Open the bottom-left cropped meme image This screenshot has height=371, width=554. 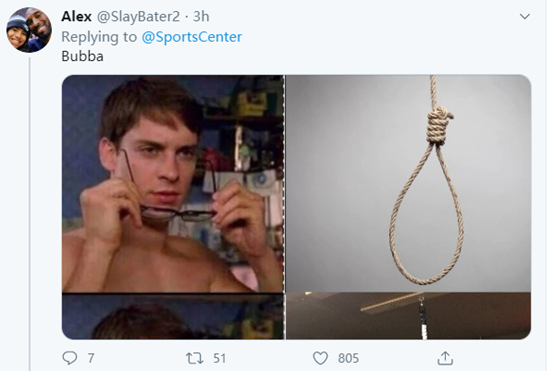point(173,317)
